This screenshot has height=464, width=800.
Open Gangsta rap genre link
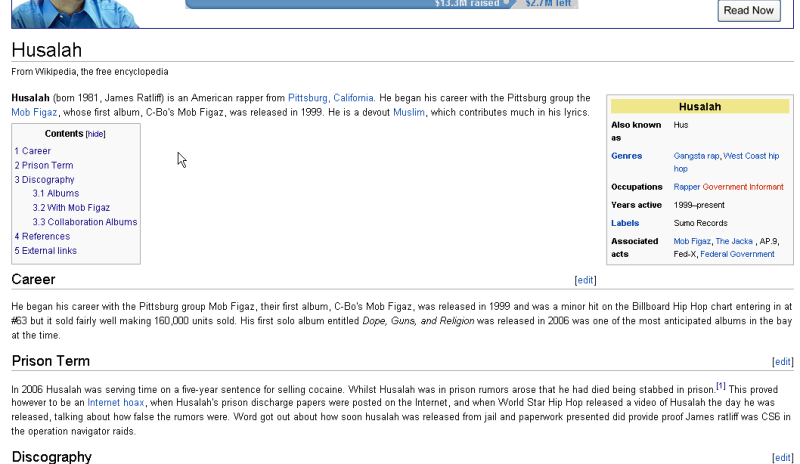click(x=696, y=156)
